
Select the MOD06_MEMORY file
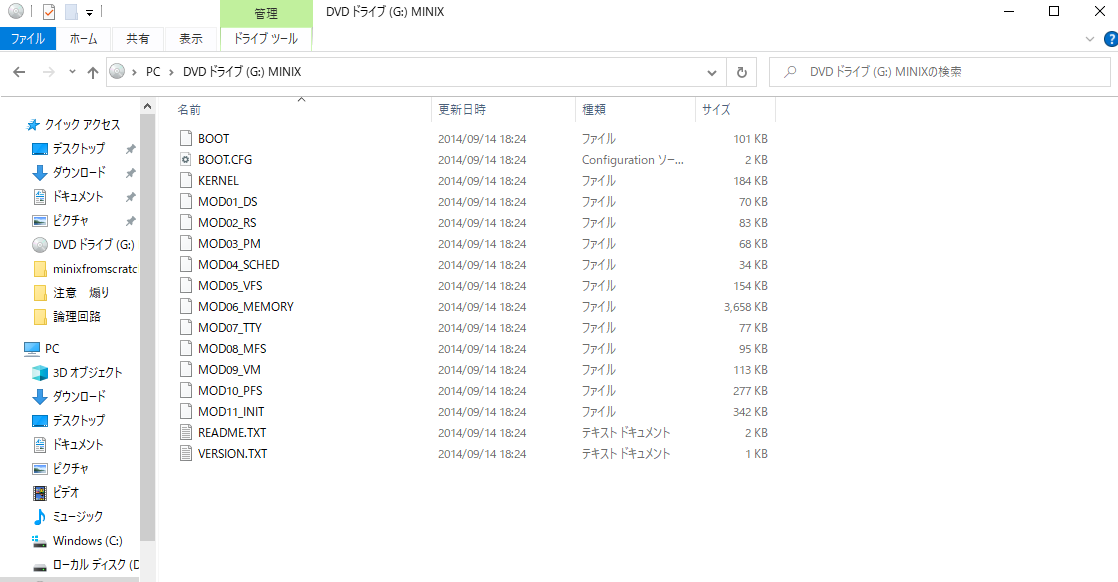coord(245,307)
